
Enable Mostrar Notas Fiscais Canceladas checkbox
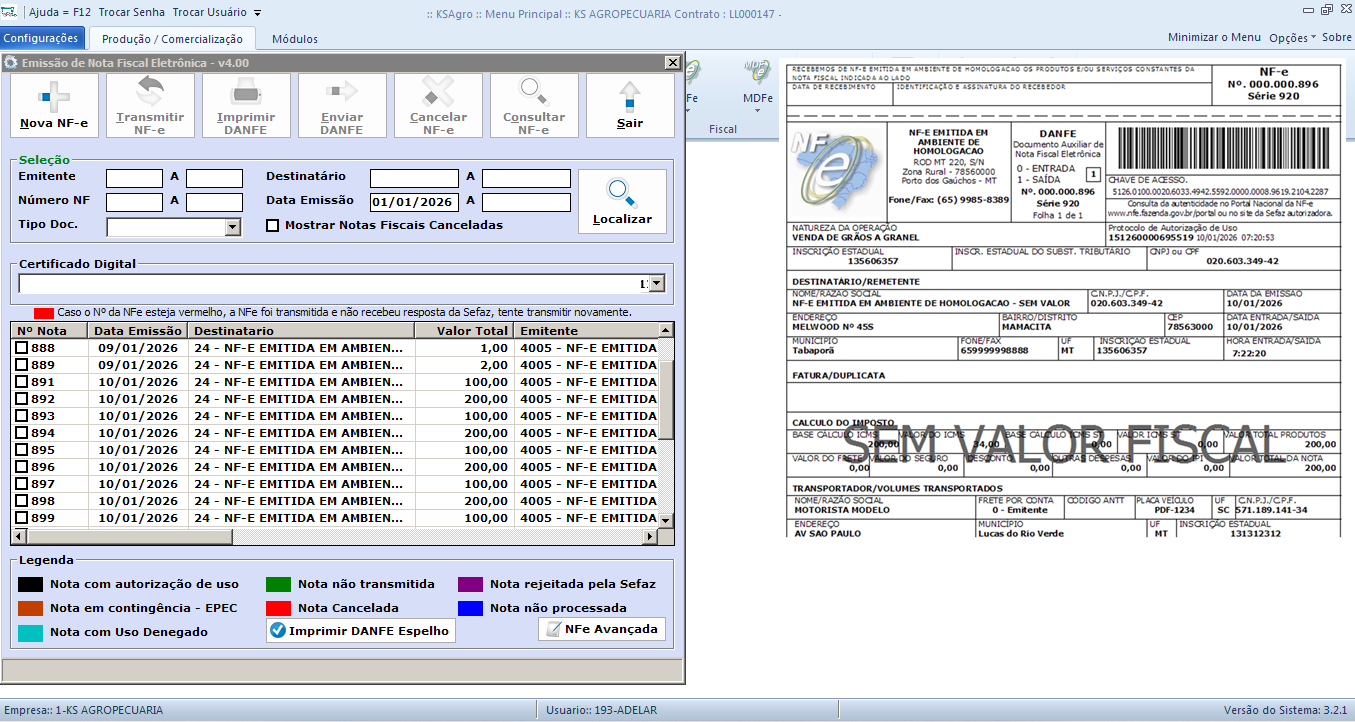click(x=272, y=226)
